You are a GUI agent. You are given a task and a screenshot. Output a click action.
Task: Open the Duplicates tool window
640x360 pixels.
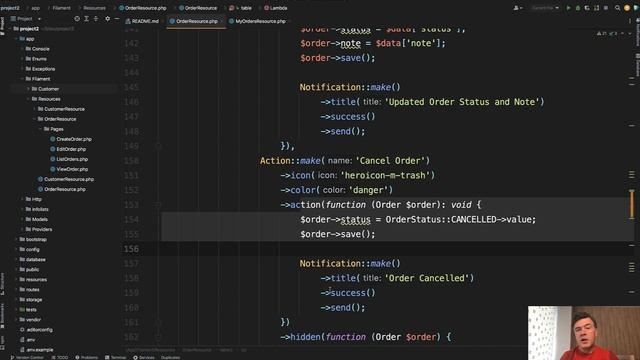pyautogui.click(x=170, y=357)
